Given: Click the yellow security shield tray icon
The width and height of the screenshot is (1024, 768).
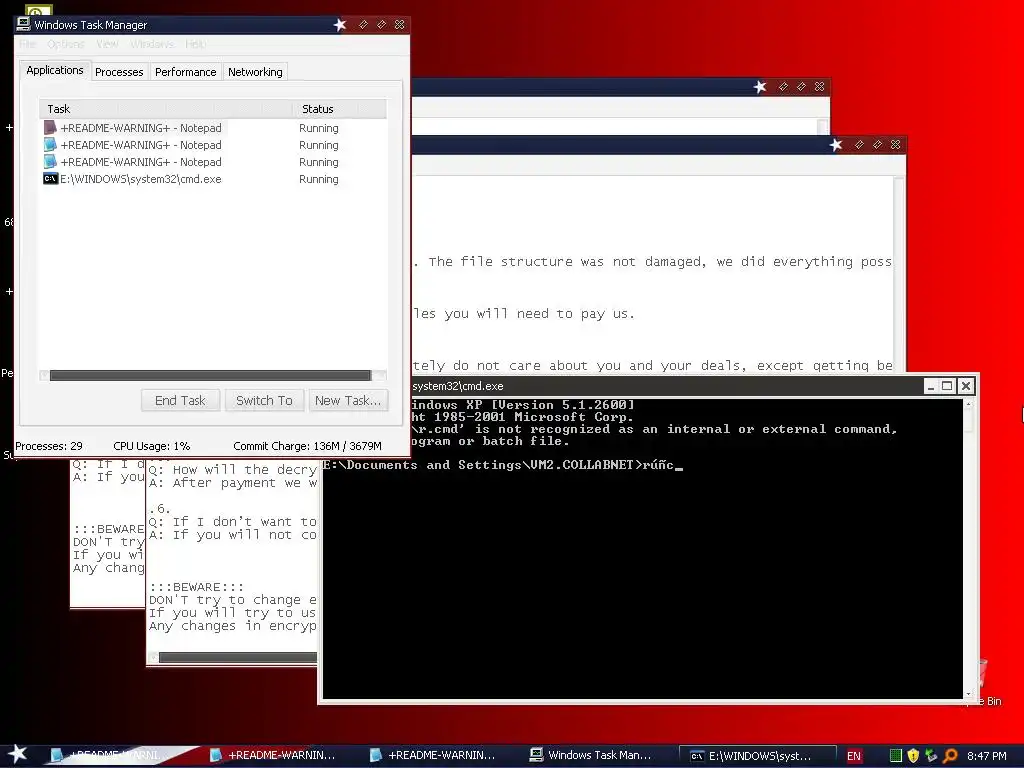Looking at the screenshot, I should [914, 756].
